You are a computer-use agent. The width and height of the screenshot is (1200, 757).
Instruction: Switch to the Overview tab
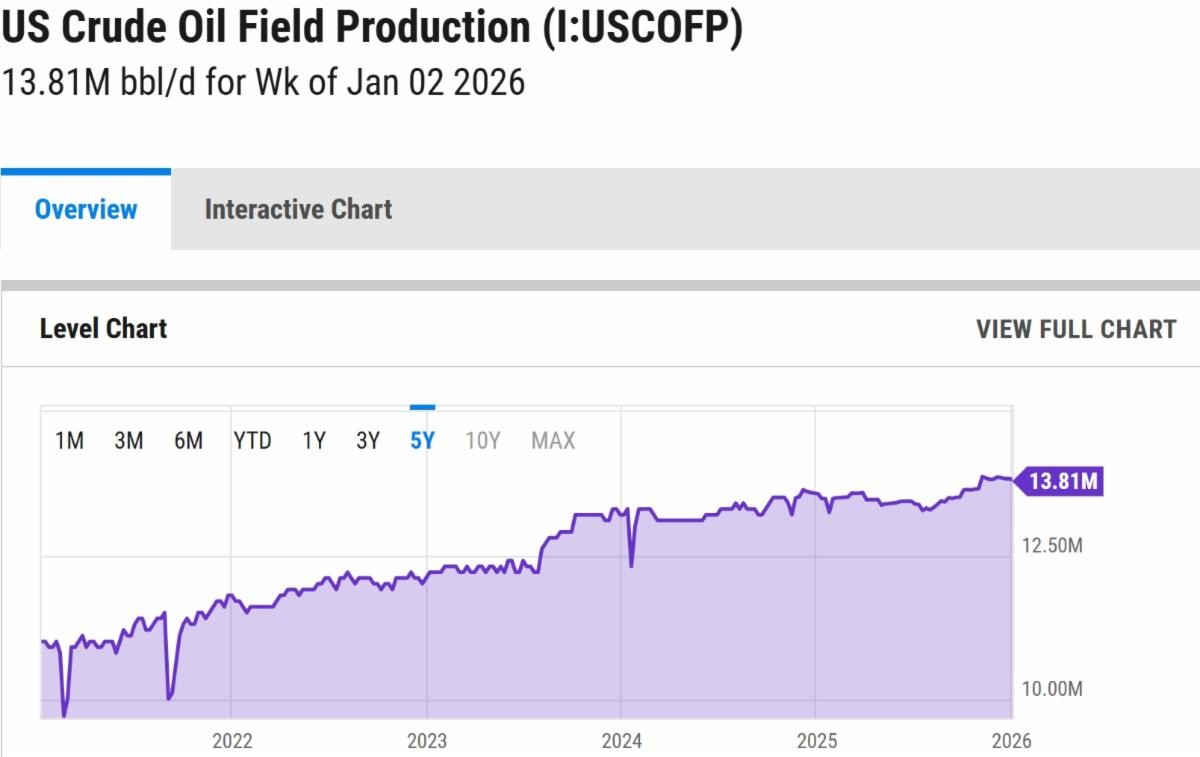coord(86,209)
